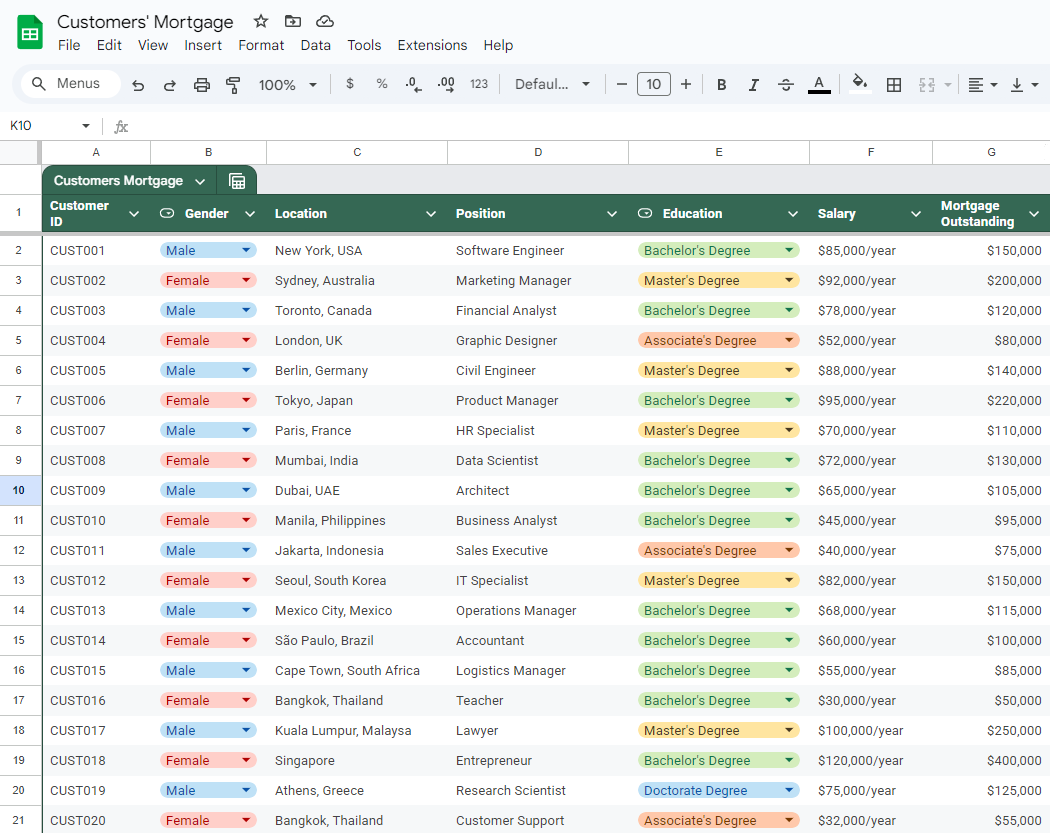
Task: Expand the Education column header dropdown
Action: pyautogui.click(x=792, y=214)
